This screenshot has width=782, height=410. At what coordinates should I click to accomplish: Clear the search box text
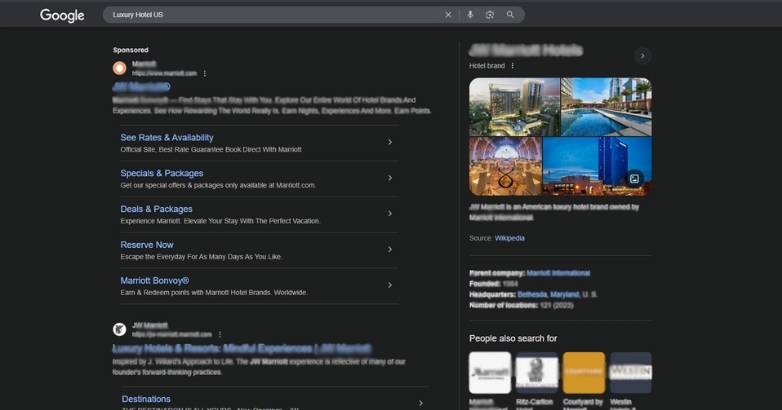(448, 15)
